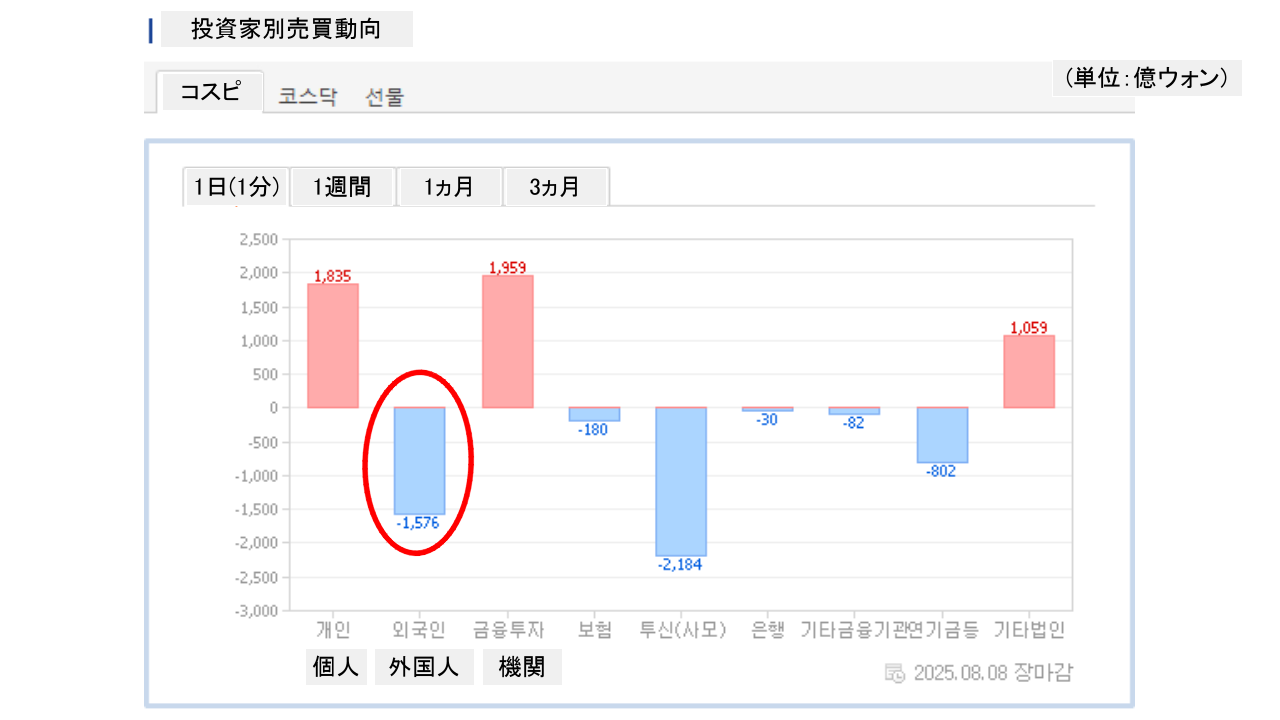Viewport: 1280px width, 720px height.
Task: Click the circled 외국인 bar at -1,576
Action: coord(419,460)
